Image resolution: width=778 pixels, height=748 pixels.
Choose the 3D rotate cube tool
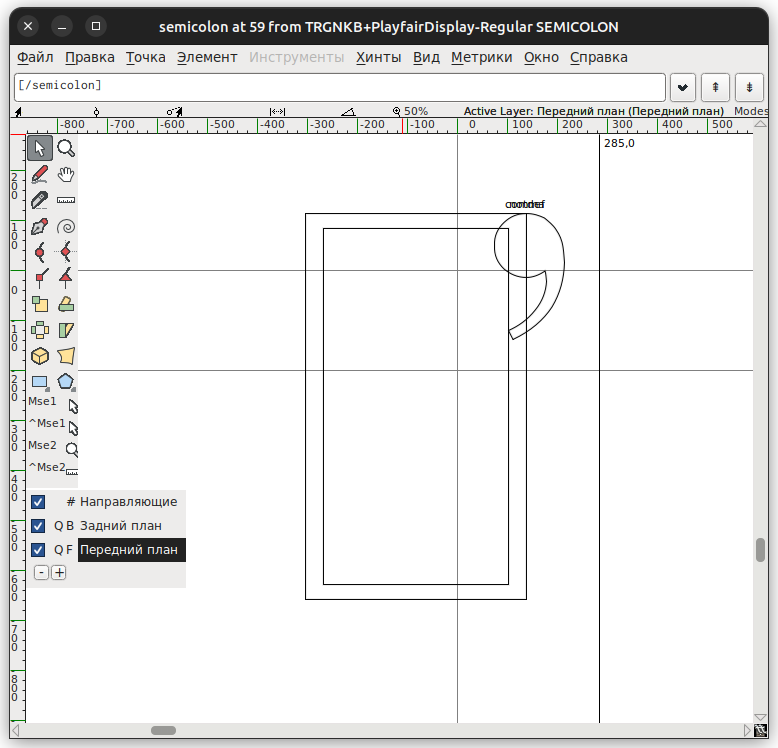[x=40, y=356]
